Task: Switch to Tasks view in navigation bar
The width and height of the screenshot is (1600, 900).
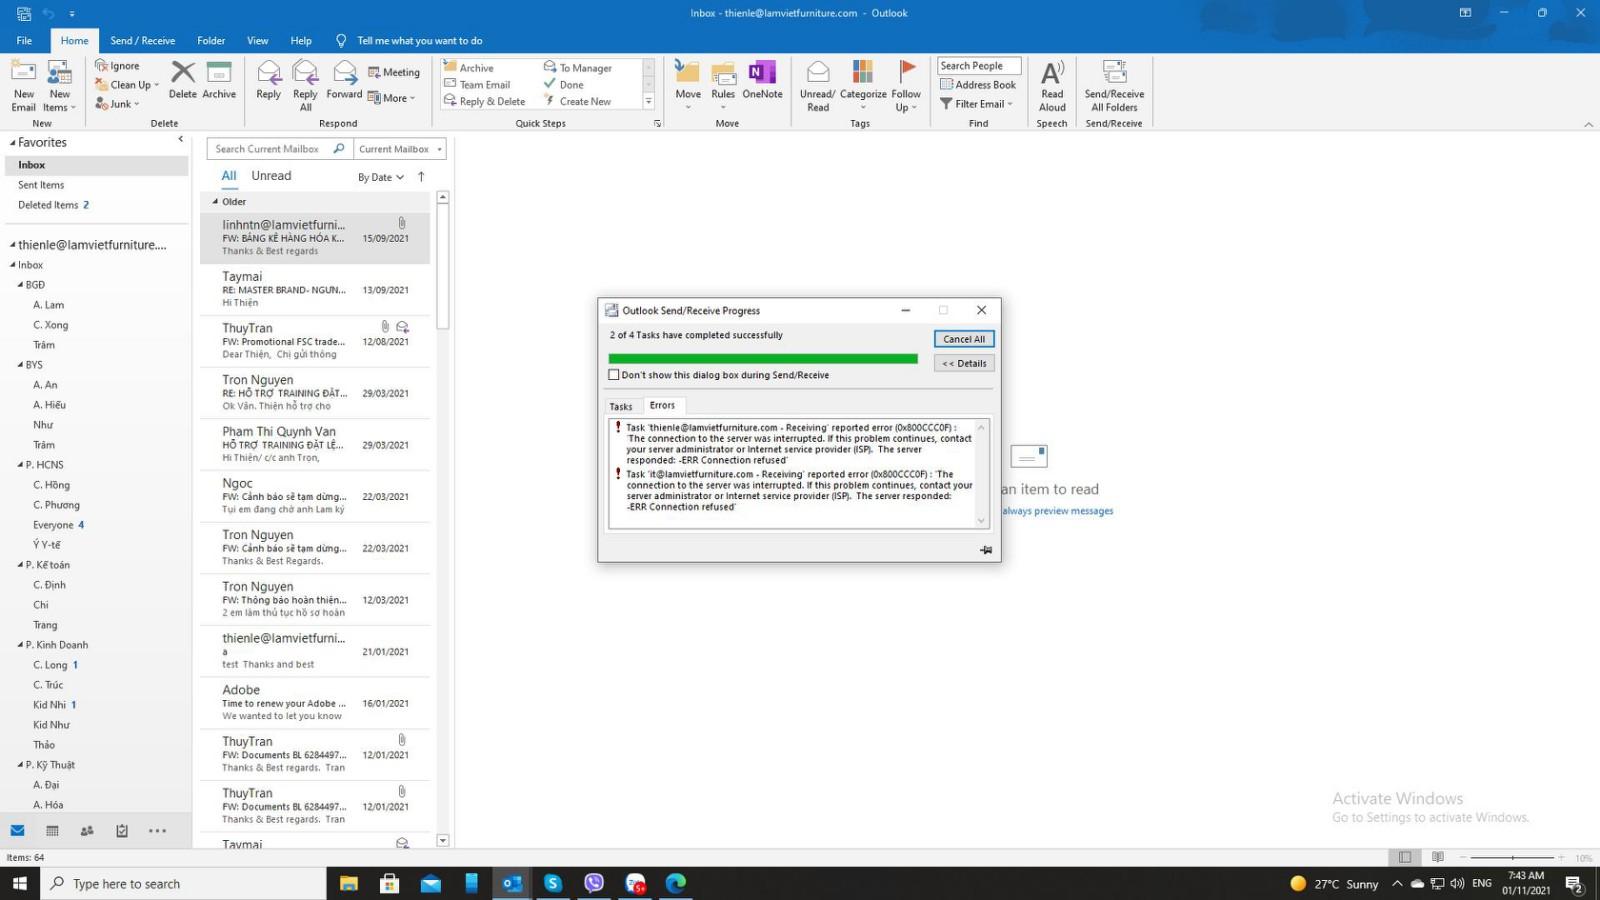Action: (122, 831)
